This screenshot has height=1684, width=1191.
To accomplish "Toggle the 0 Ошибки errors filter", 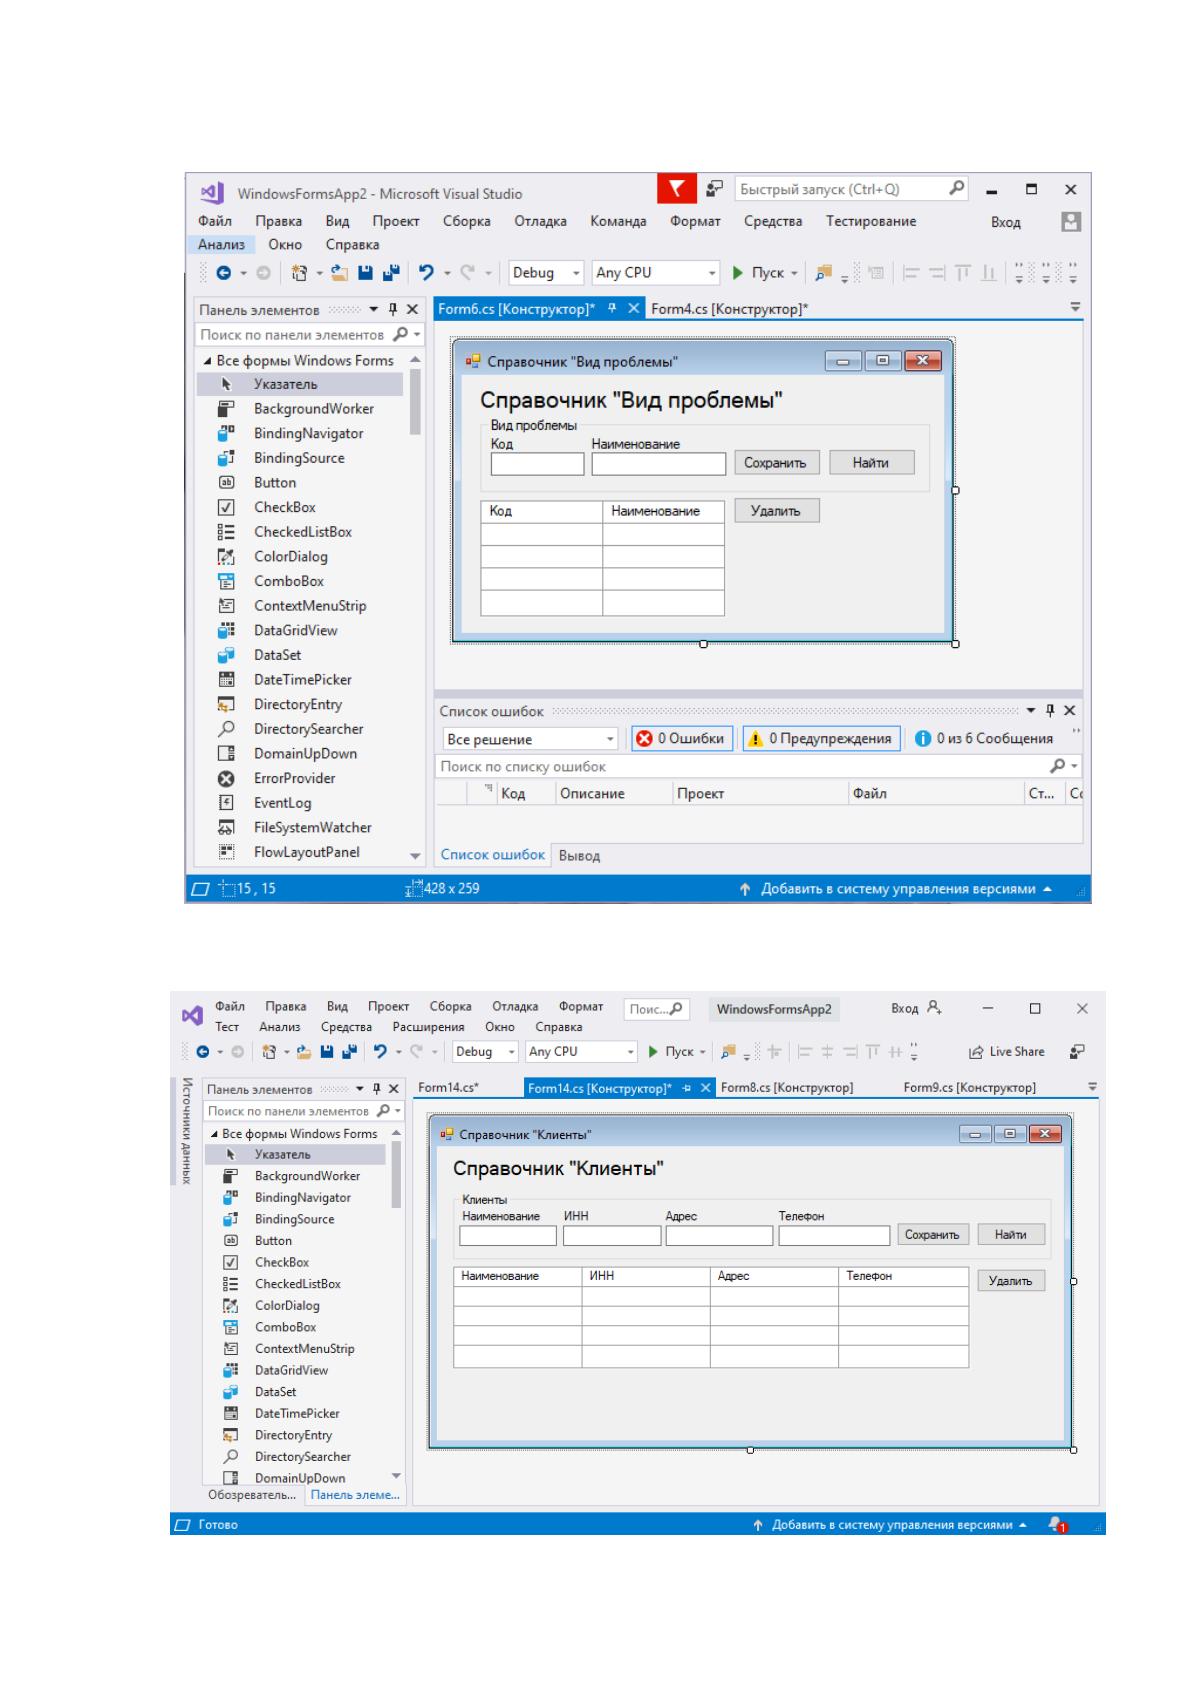I will click(x=682, y=738).
